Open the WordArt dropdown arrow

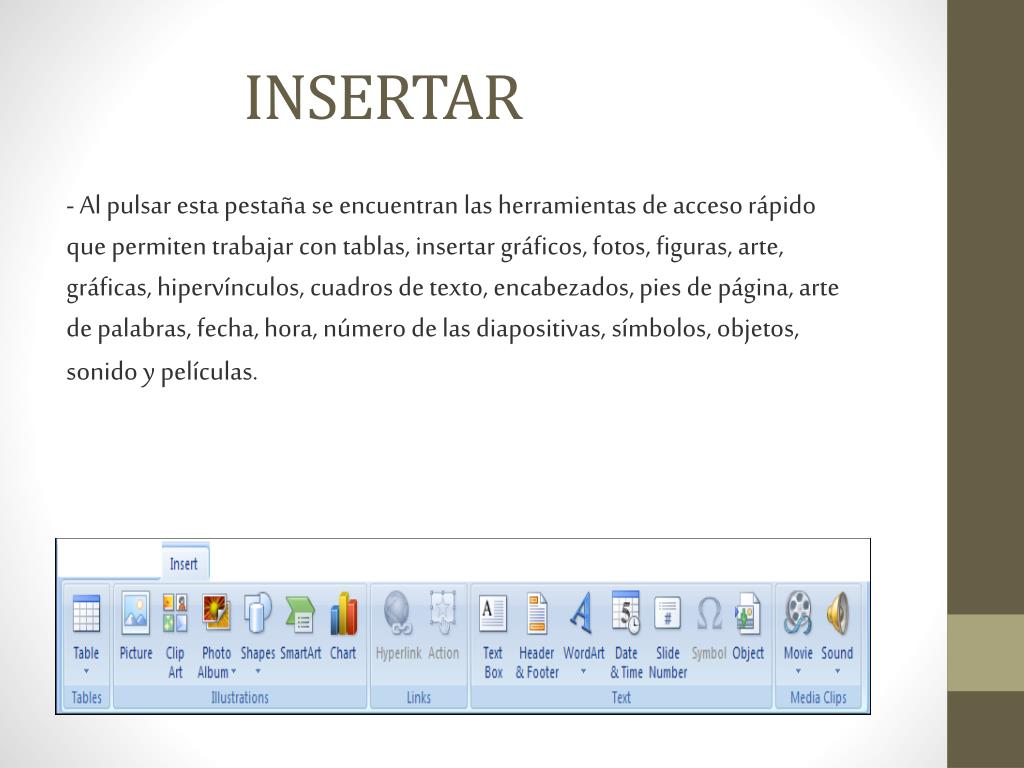tap(583, 671)
